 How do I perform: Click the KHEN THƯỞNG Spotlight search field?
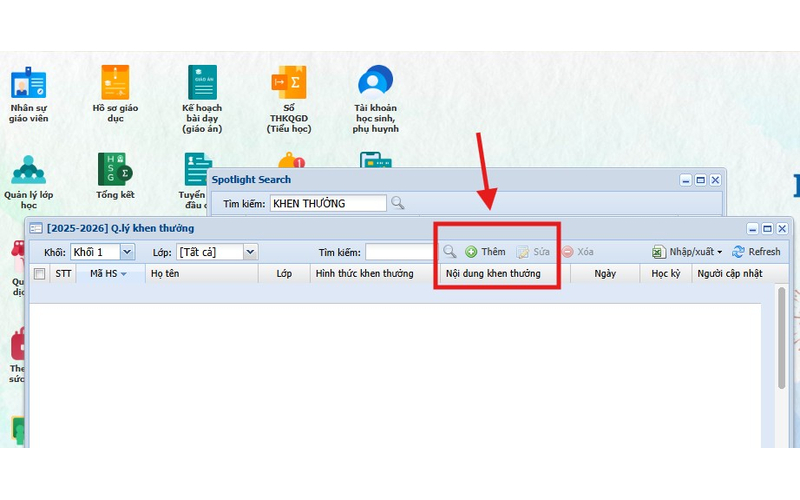328,204
